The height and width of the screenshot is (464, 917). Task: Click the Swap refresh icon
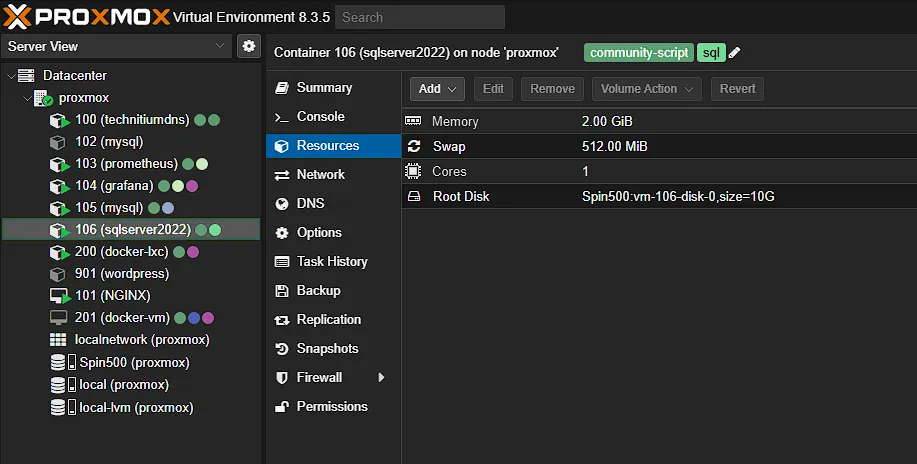click(x=413, y=146)
